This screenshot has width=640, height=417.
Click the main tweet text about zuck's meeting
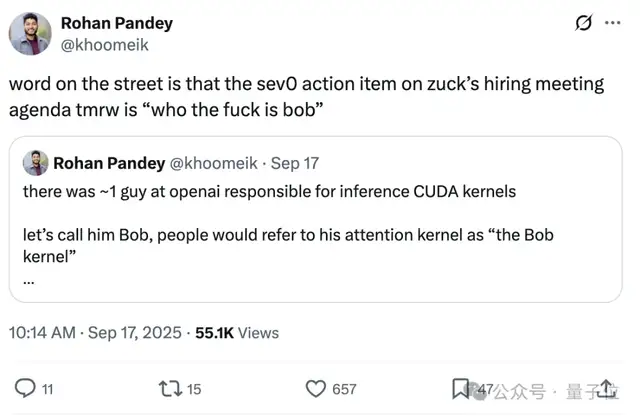[x=300, y=96]
